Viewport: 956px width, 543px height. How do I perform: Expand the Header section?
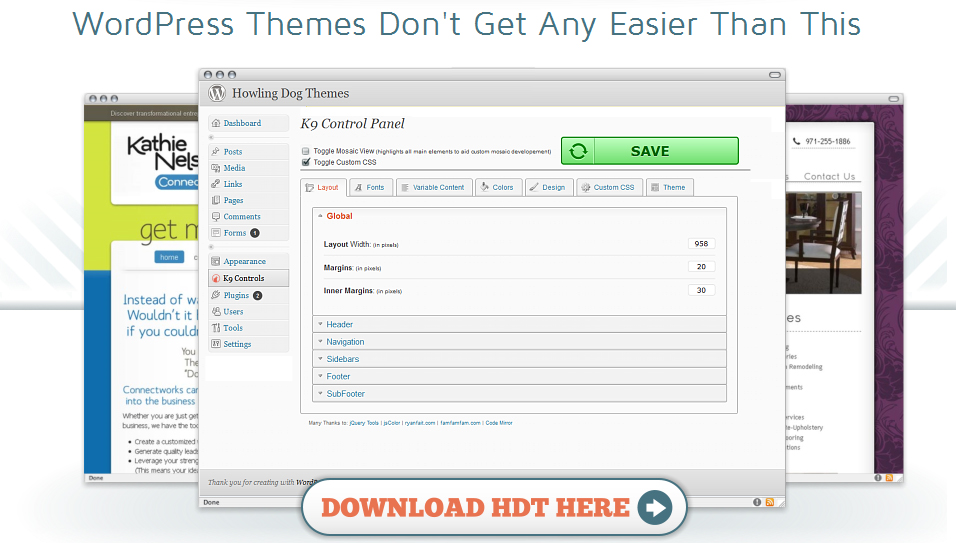click(x=519, y=324)
